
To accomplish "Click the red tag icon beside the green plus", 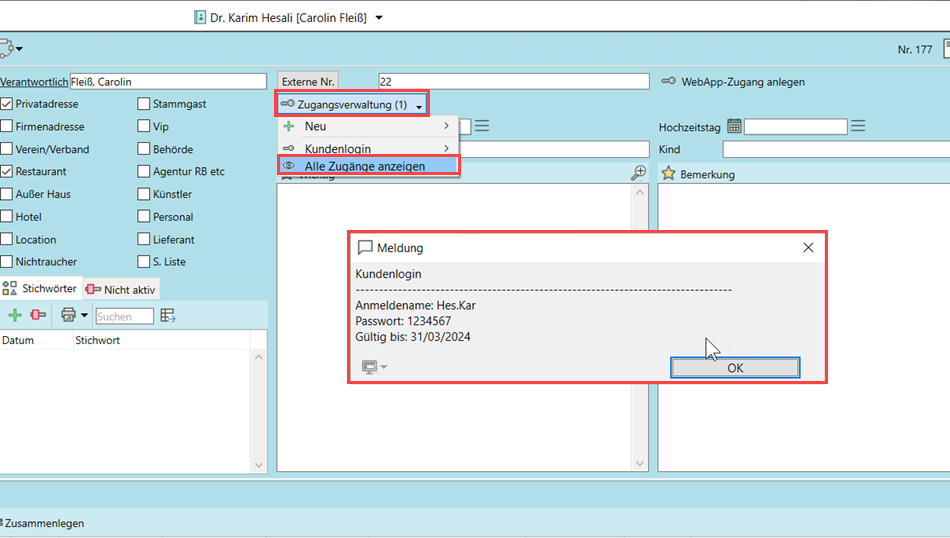I will tap(38, 315).
